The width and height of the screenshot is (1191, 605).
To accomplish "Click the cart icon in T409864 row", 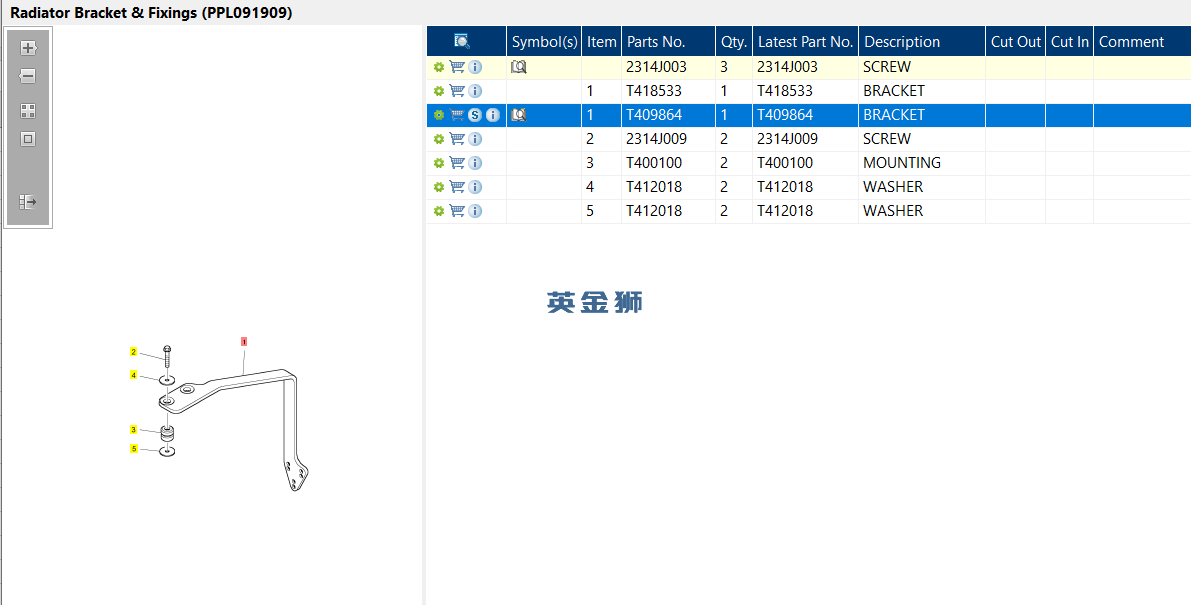I will [x=456, y=115].
